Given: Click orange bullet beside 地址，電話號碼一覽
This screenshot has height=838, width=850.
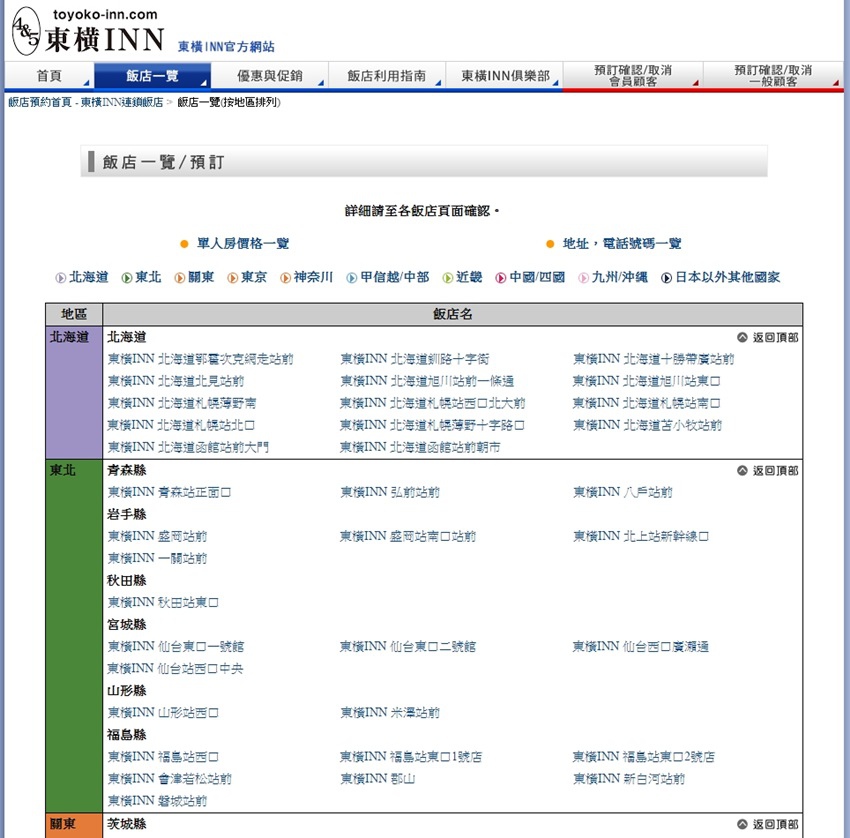Looking at the screenshot, I should [x=550, y=244].
